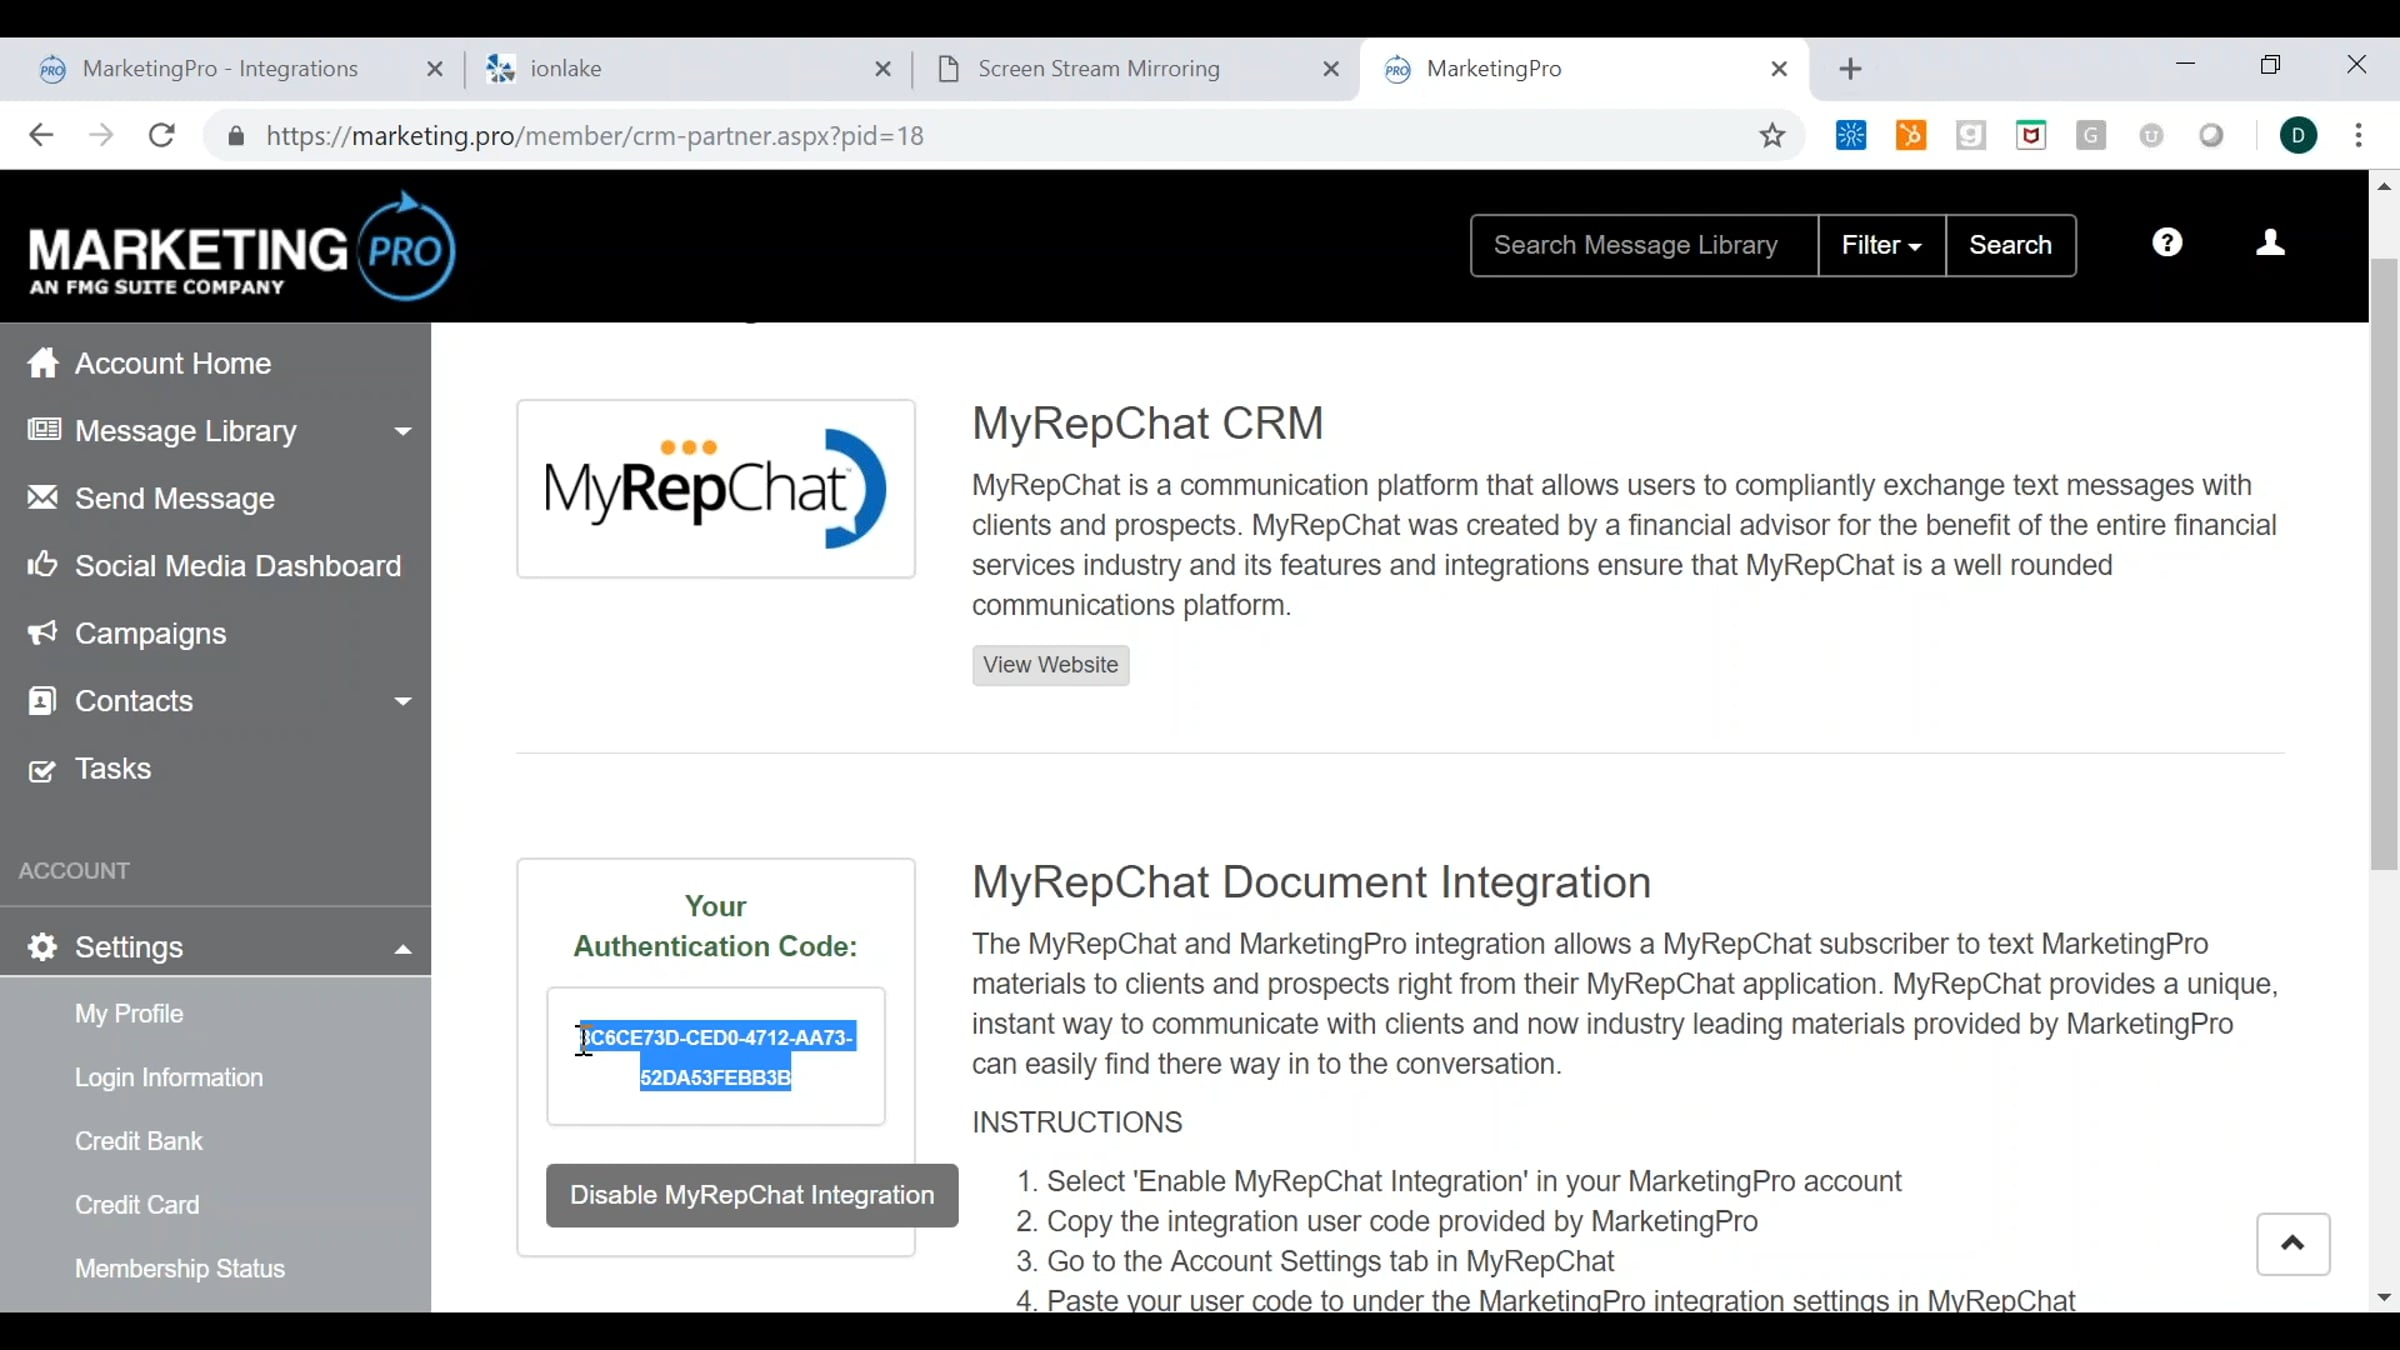
Task: Open the Membership Status page
Action: coord(180,1268)
